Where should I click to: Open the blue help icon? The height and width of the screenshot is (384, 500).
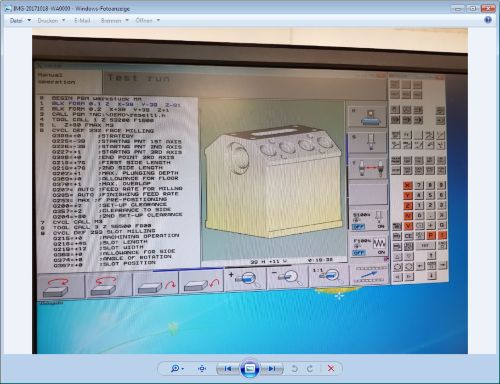coord(488,20)
